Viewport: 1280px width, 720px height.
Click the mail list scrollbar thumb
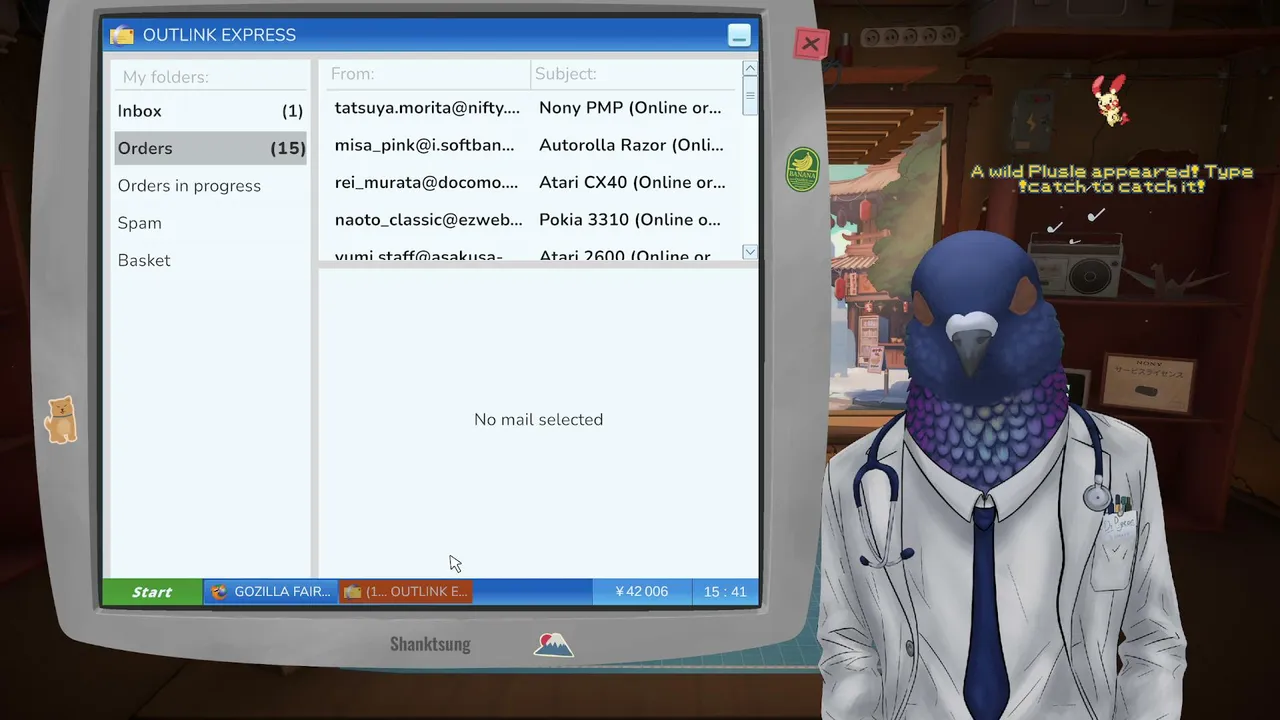click(x=750, y=97)
